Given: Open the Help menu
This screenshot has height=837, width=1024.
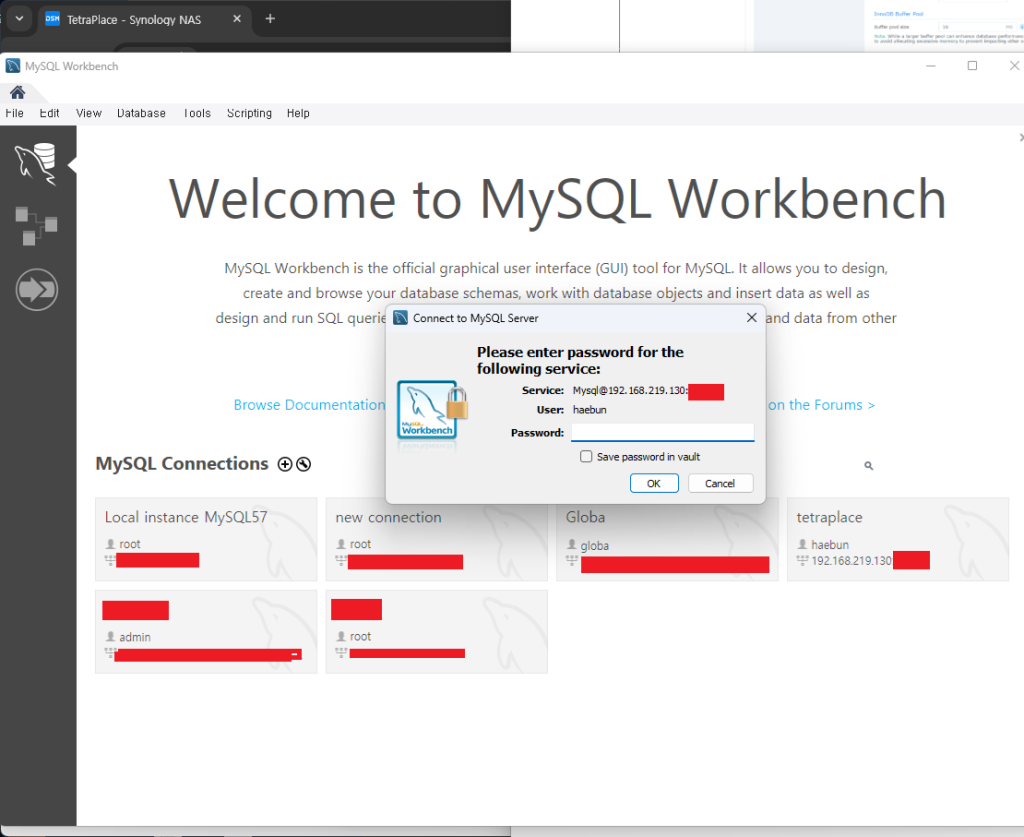Looking at the screenshot, I should (298, 113).
